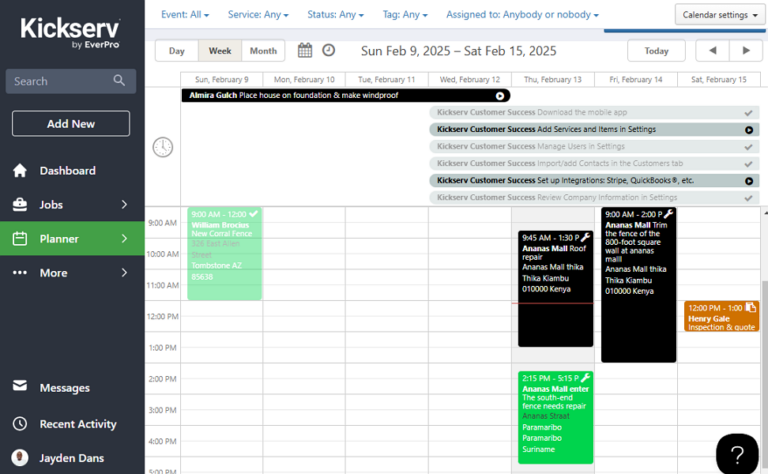Open the Dashboard home icon

pyautogui.click(x=20, y=170)
